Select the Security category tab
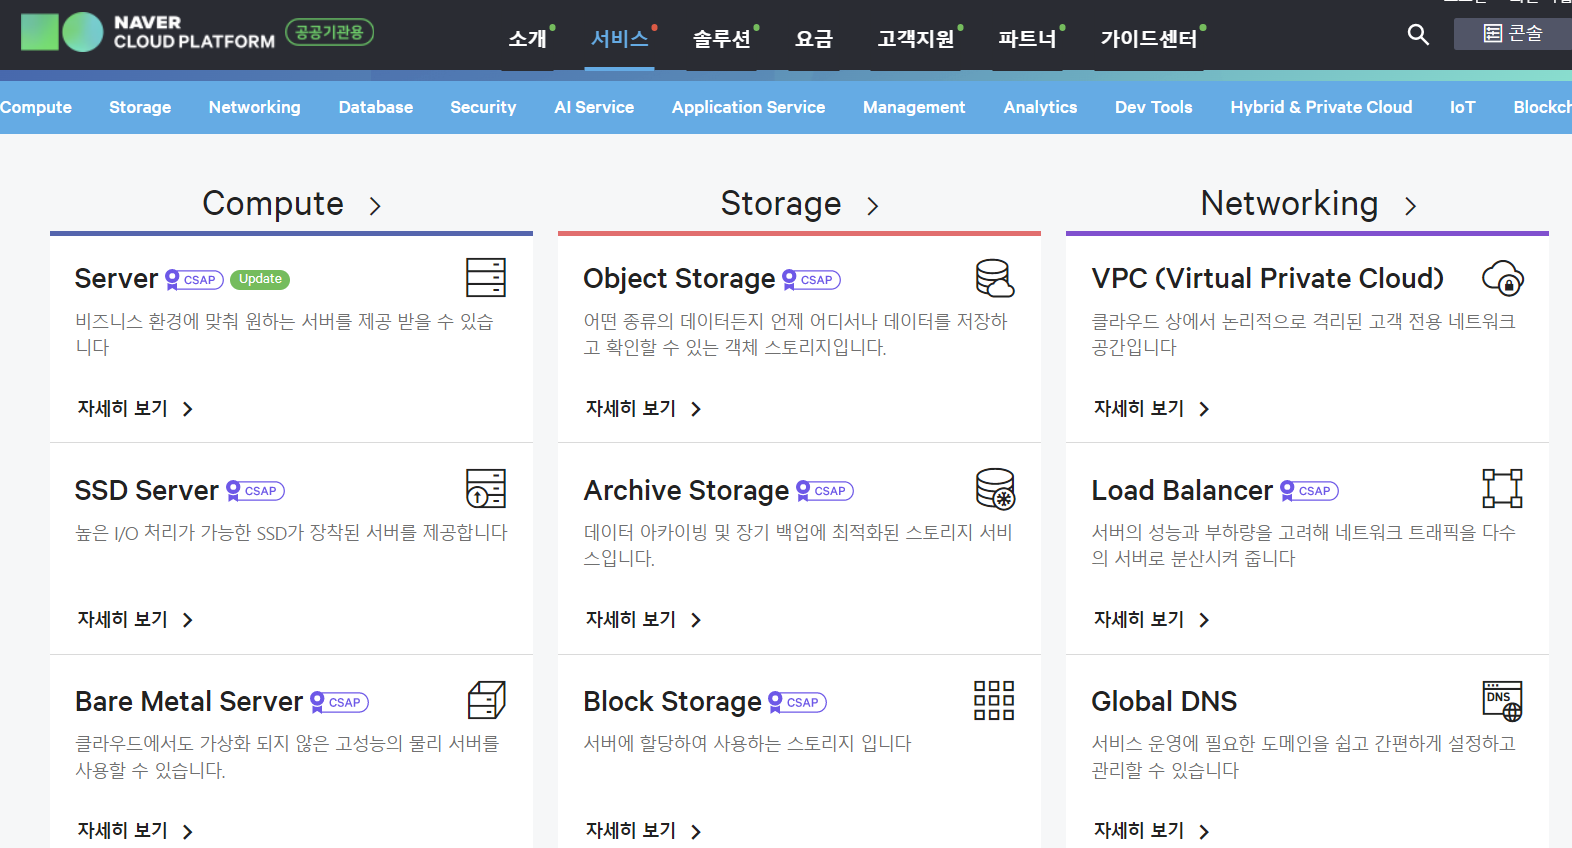This screenshot has width=1572, height=848. tap(483, 107)
